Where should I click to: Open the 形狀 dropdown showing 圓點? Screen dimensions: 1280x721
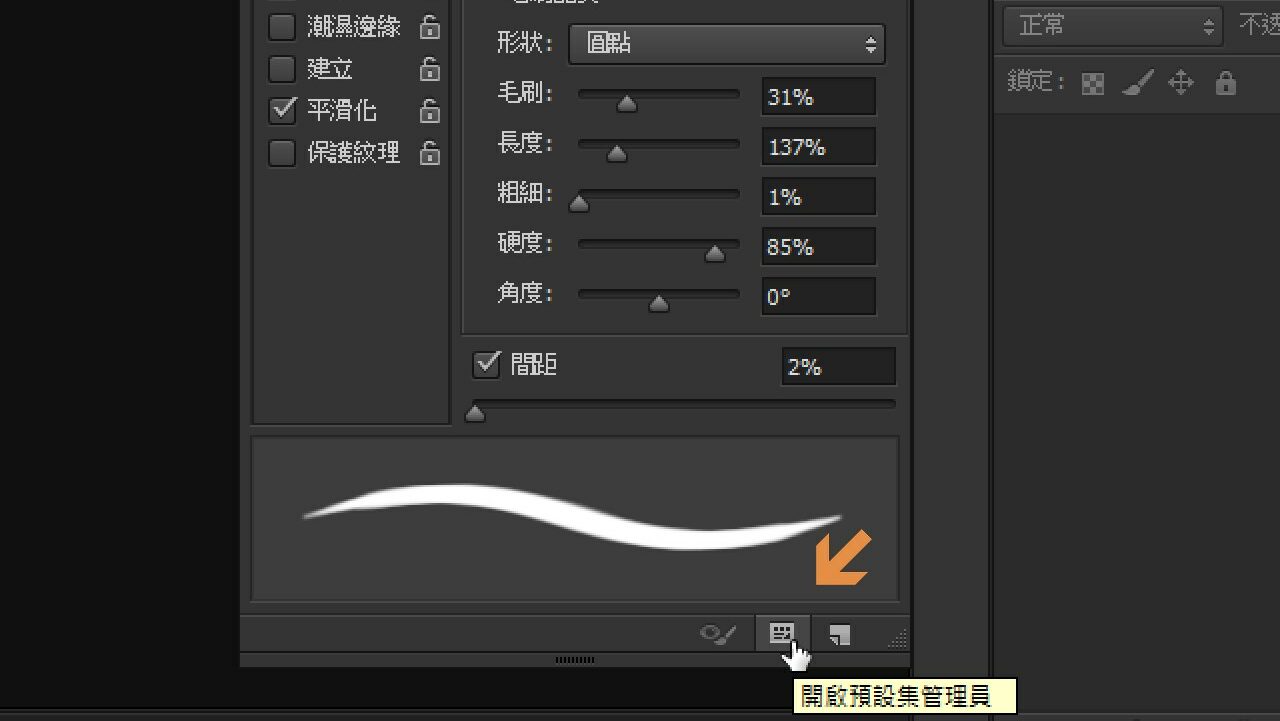click(726, 44)
